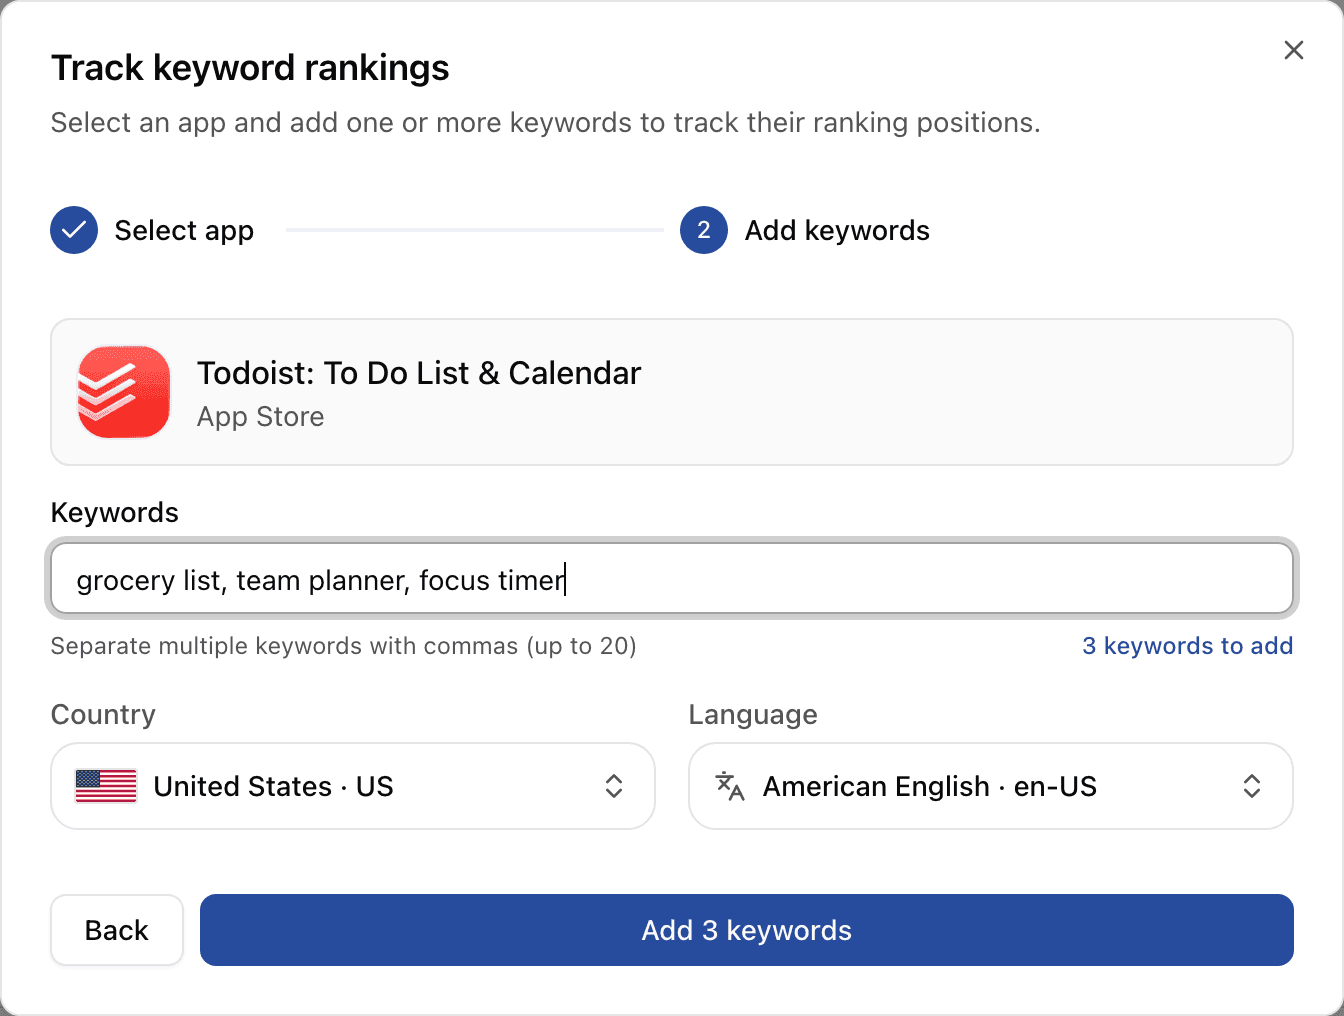Click the Track keyword rankings heading
1344x1016 pixels.
(250, 68)
